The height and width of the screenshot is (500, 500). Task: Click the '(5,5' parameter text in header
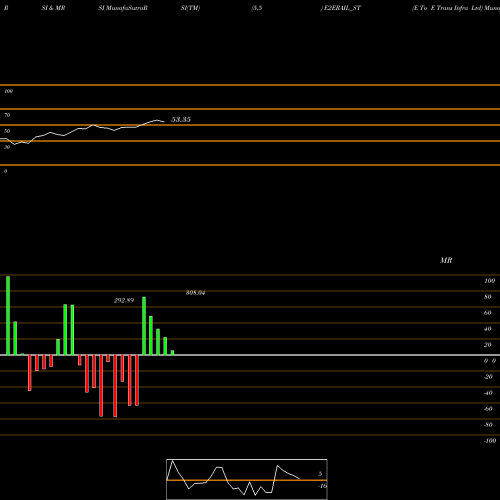pyautogui.click(x=257, y=8)
